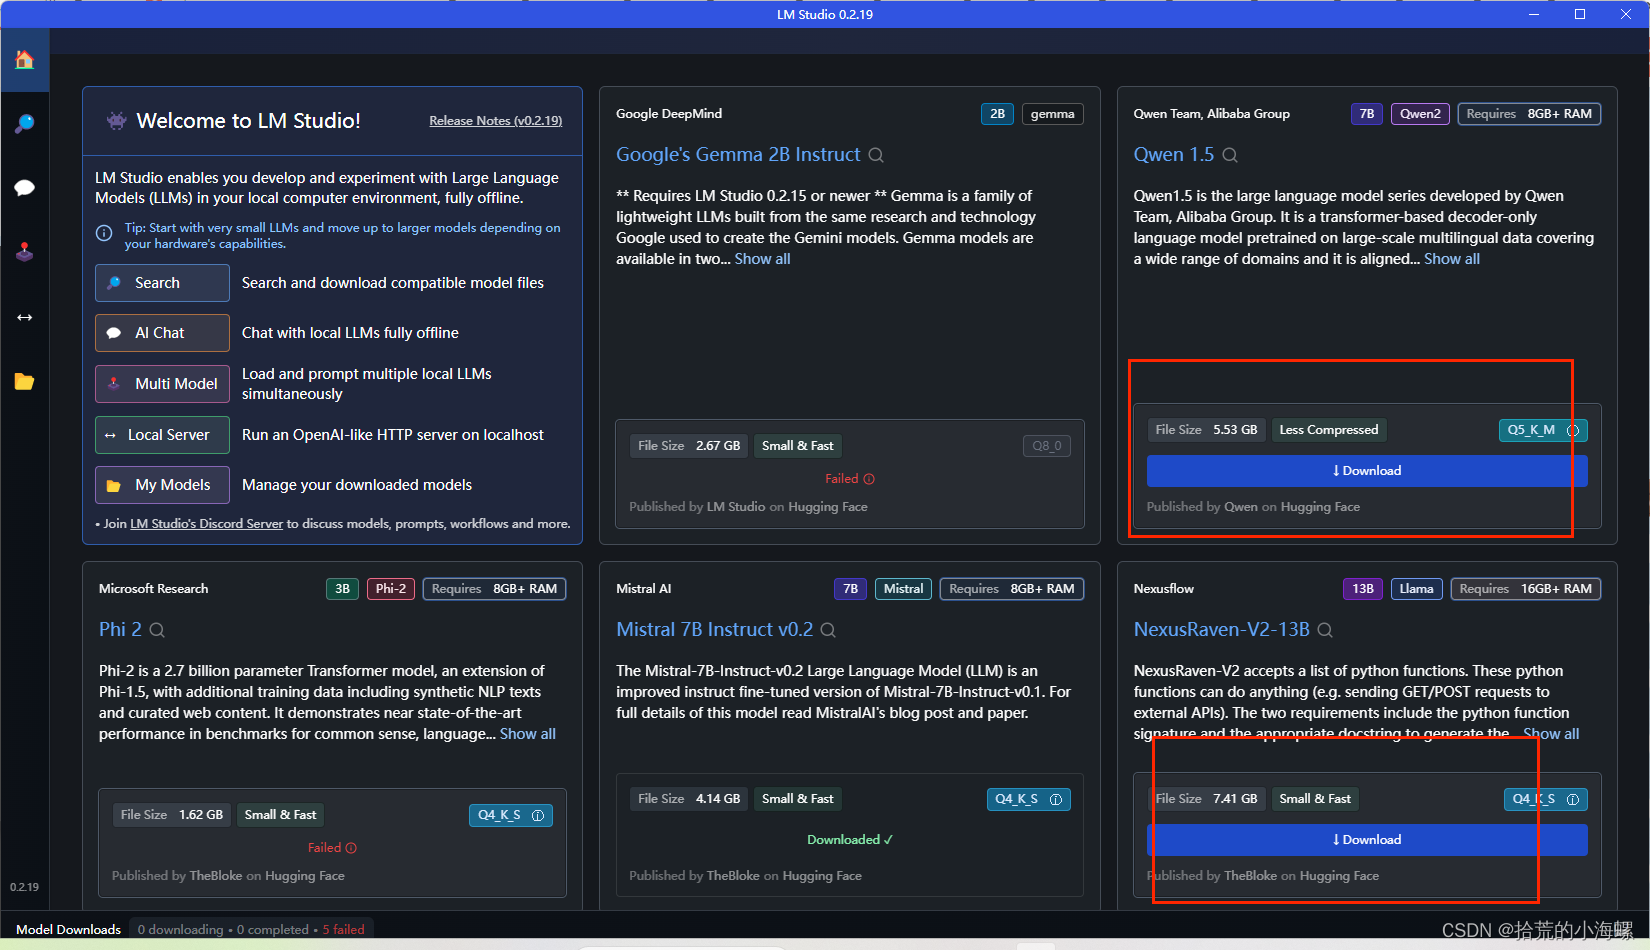Open the Q4_K_S quantization selector on the NexusRaven card
This screenshot has height=950, width=1650.
[1545, 799]
